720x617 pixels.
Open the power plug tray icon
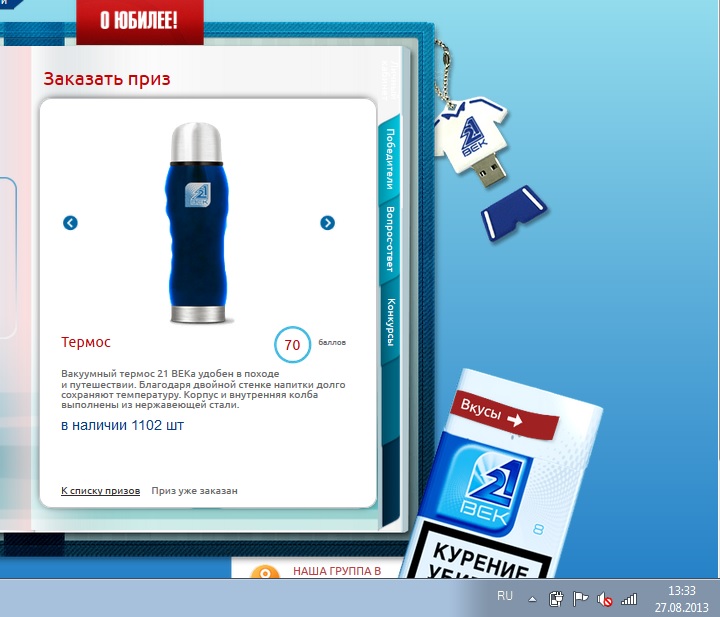point(556,599)
